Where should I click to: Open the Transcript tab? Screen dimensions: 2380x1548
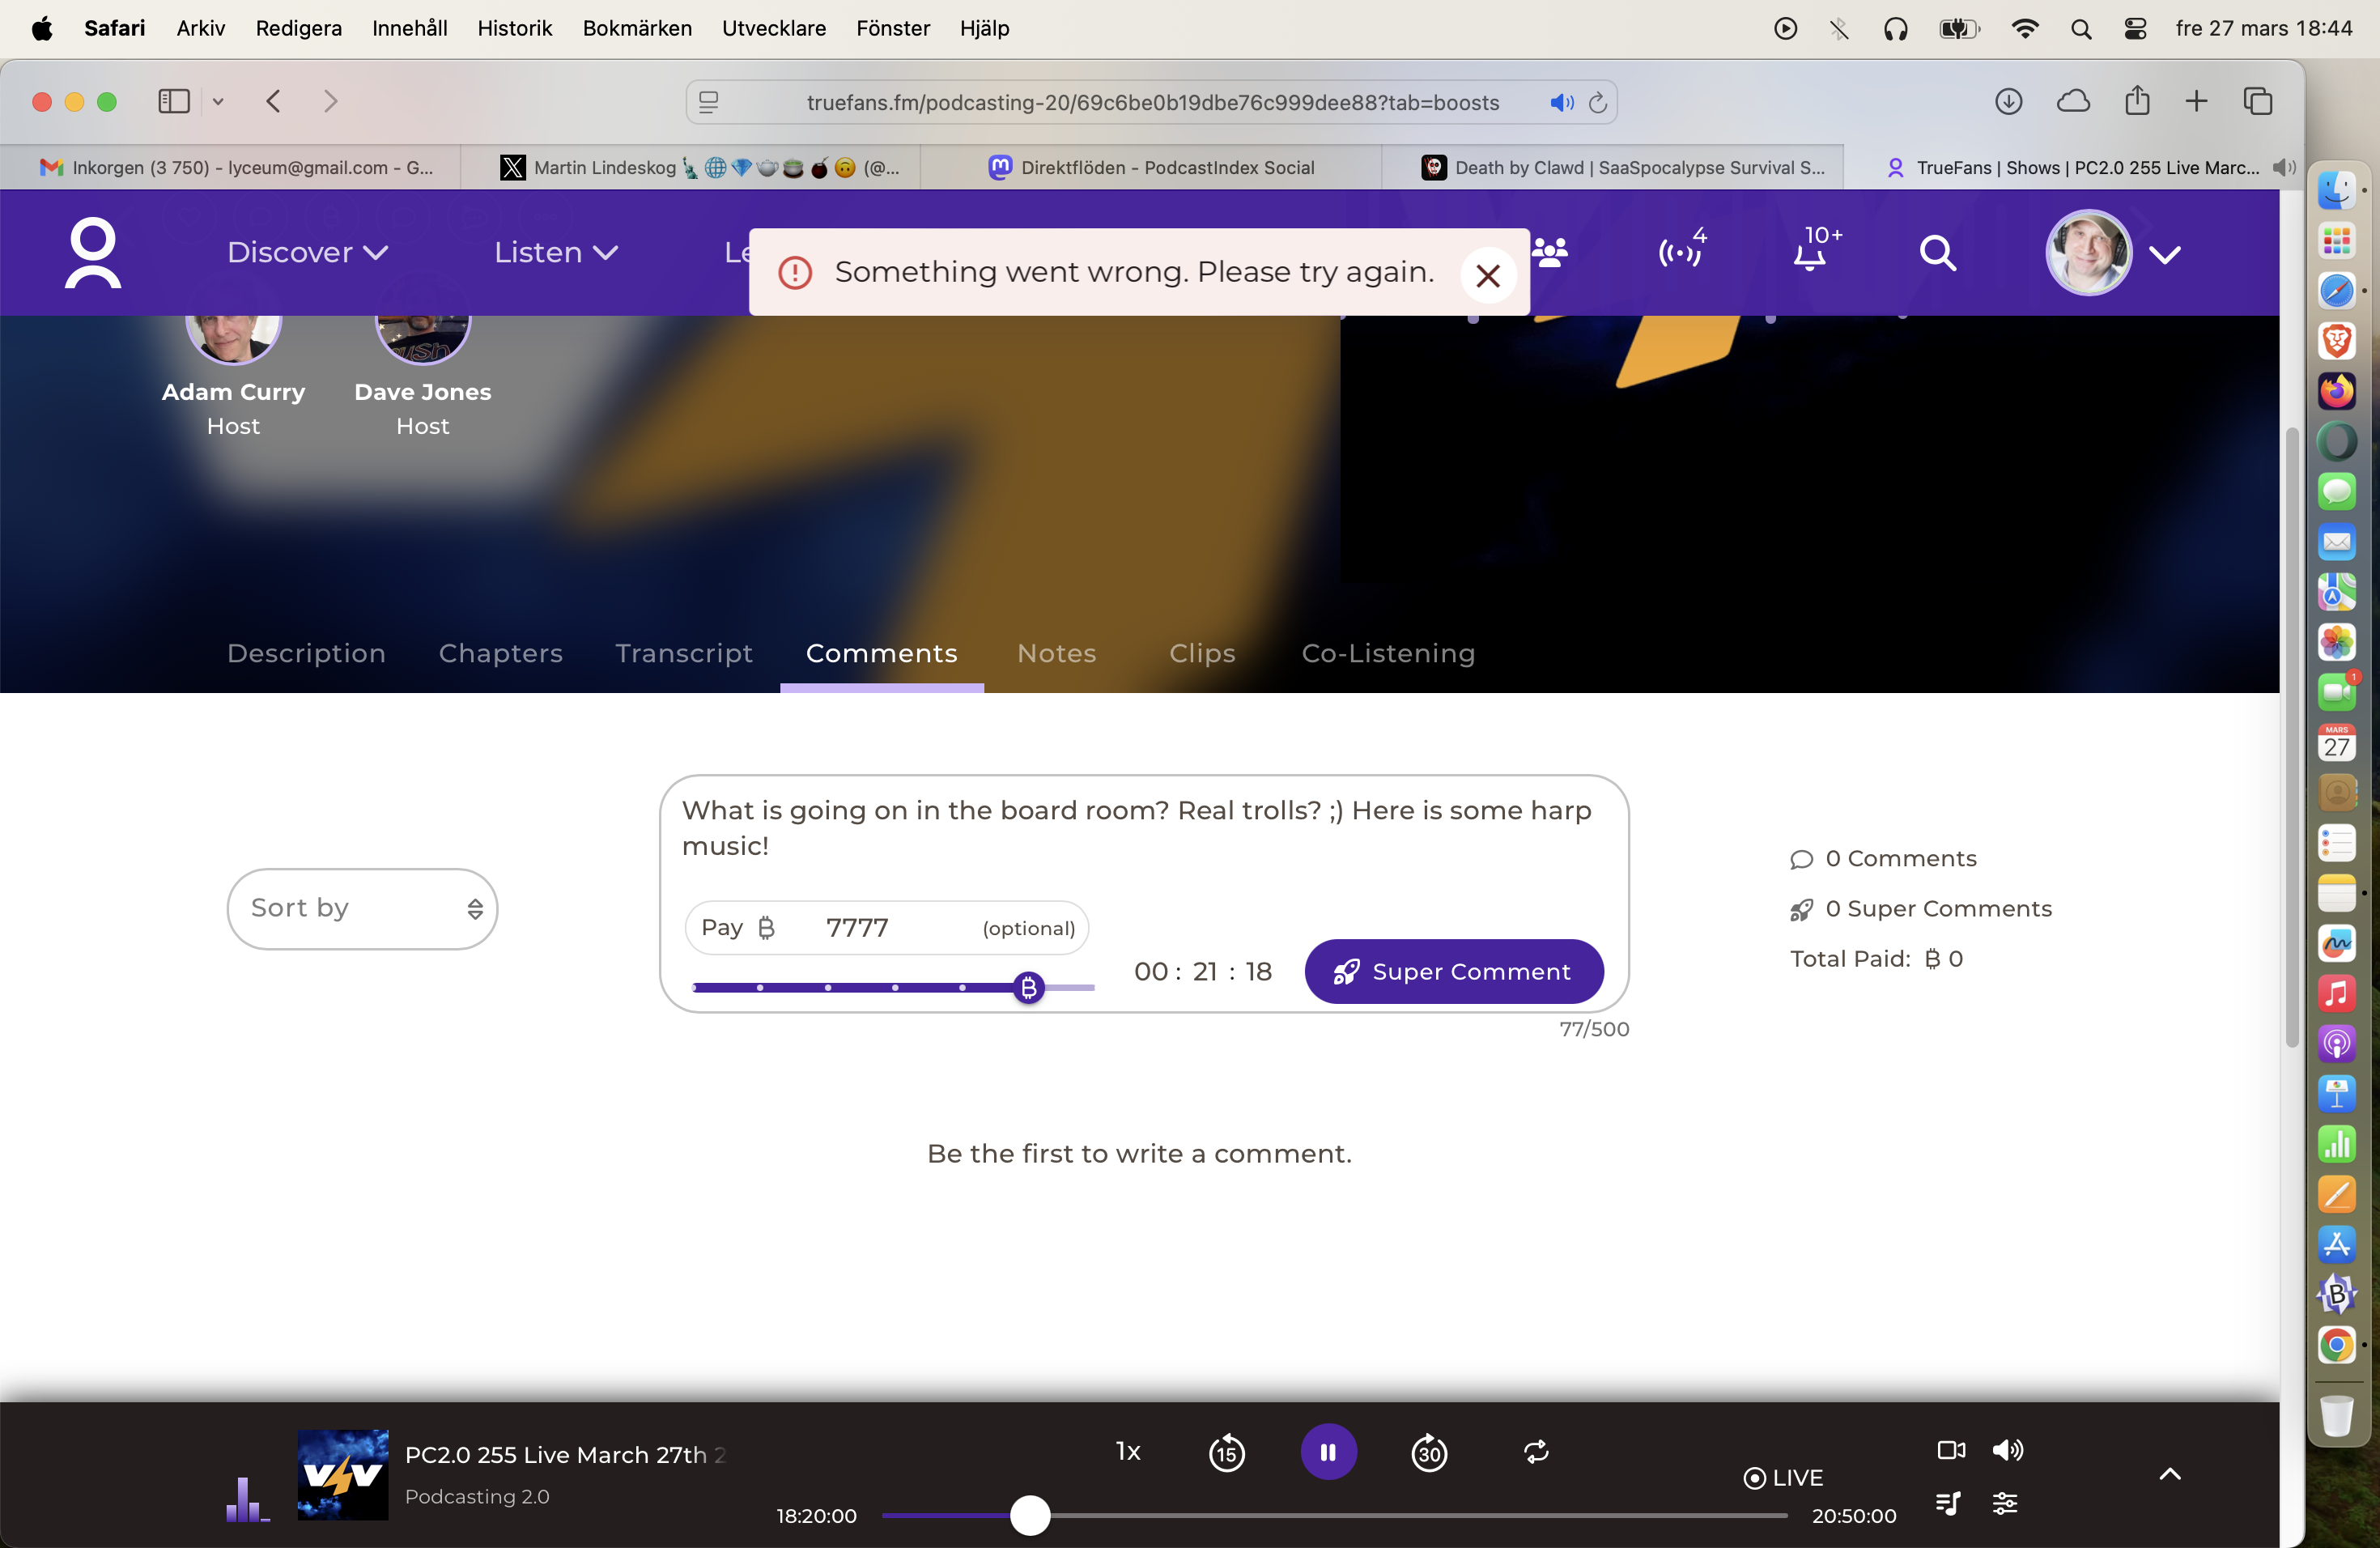point(684,653)
